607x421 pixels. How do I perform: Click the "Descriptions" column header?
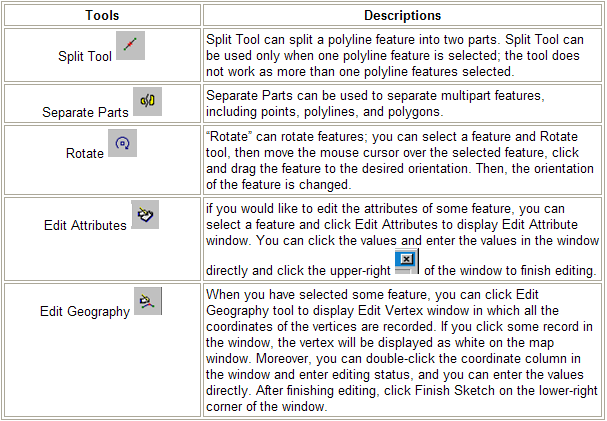pyautogui.click(x=403, y=15)
